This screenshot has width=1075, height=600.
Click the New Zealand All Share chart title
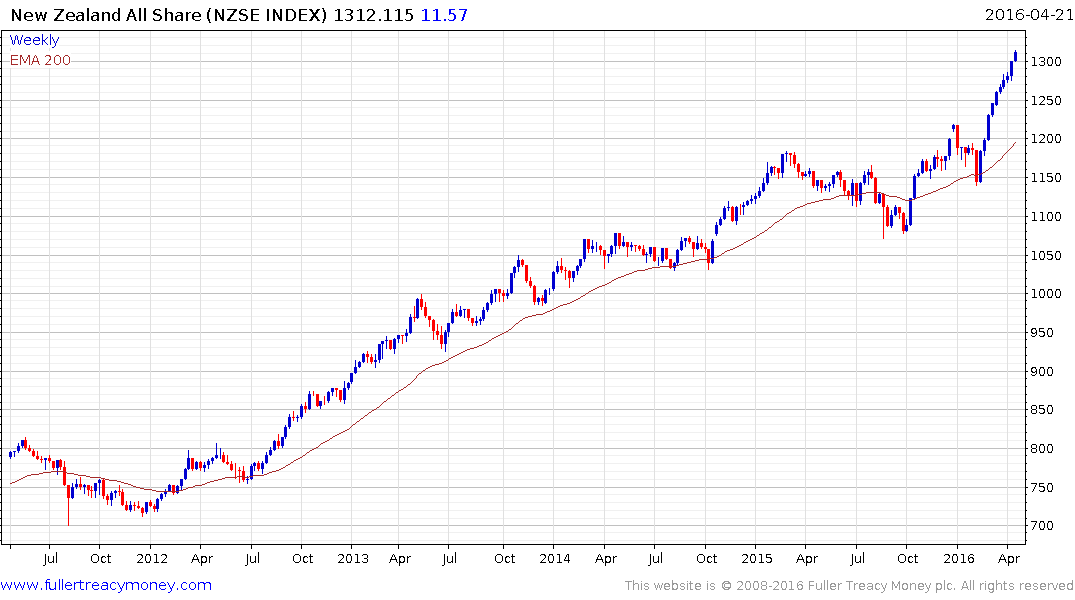169,15
